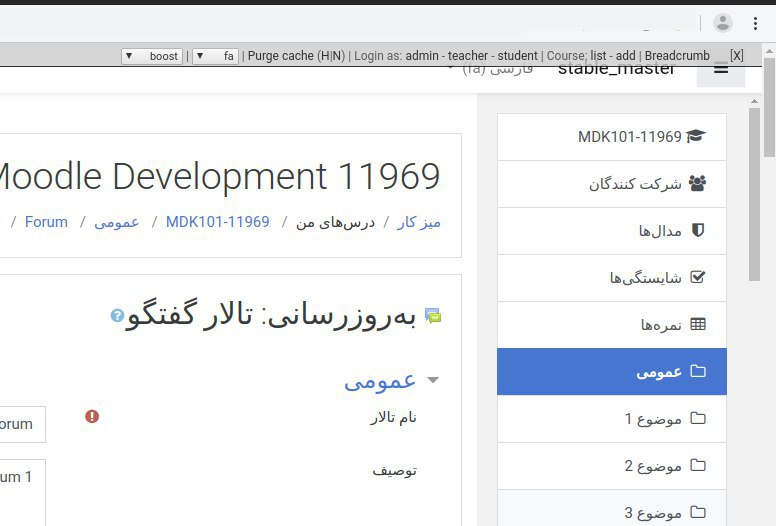
Task: Click the badges shield icon
Action: (698, 230)
